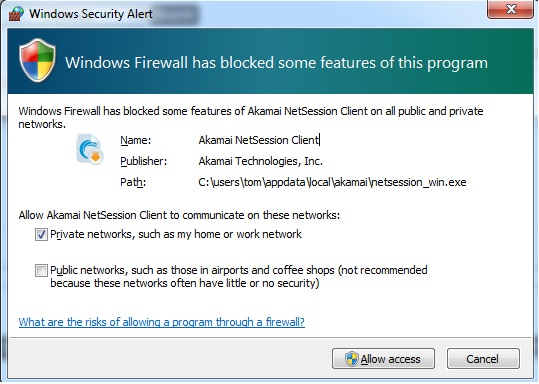This screenshot has width=539, height=384.
Task: Click the Publisher: label
Action: click(x=144, y=161)
